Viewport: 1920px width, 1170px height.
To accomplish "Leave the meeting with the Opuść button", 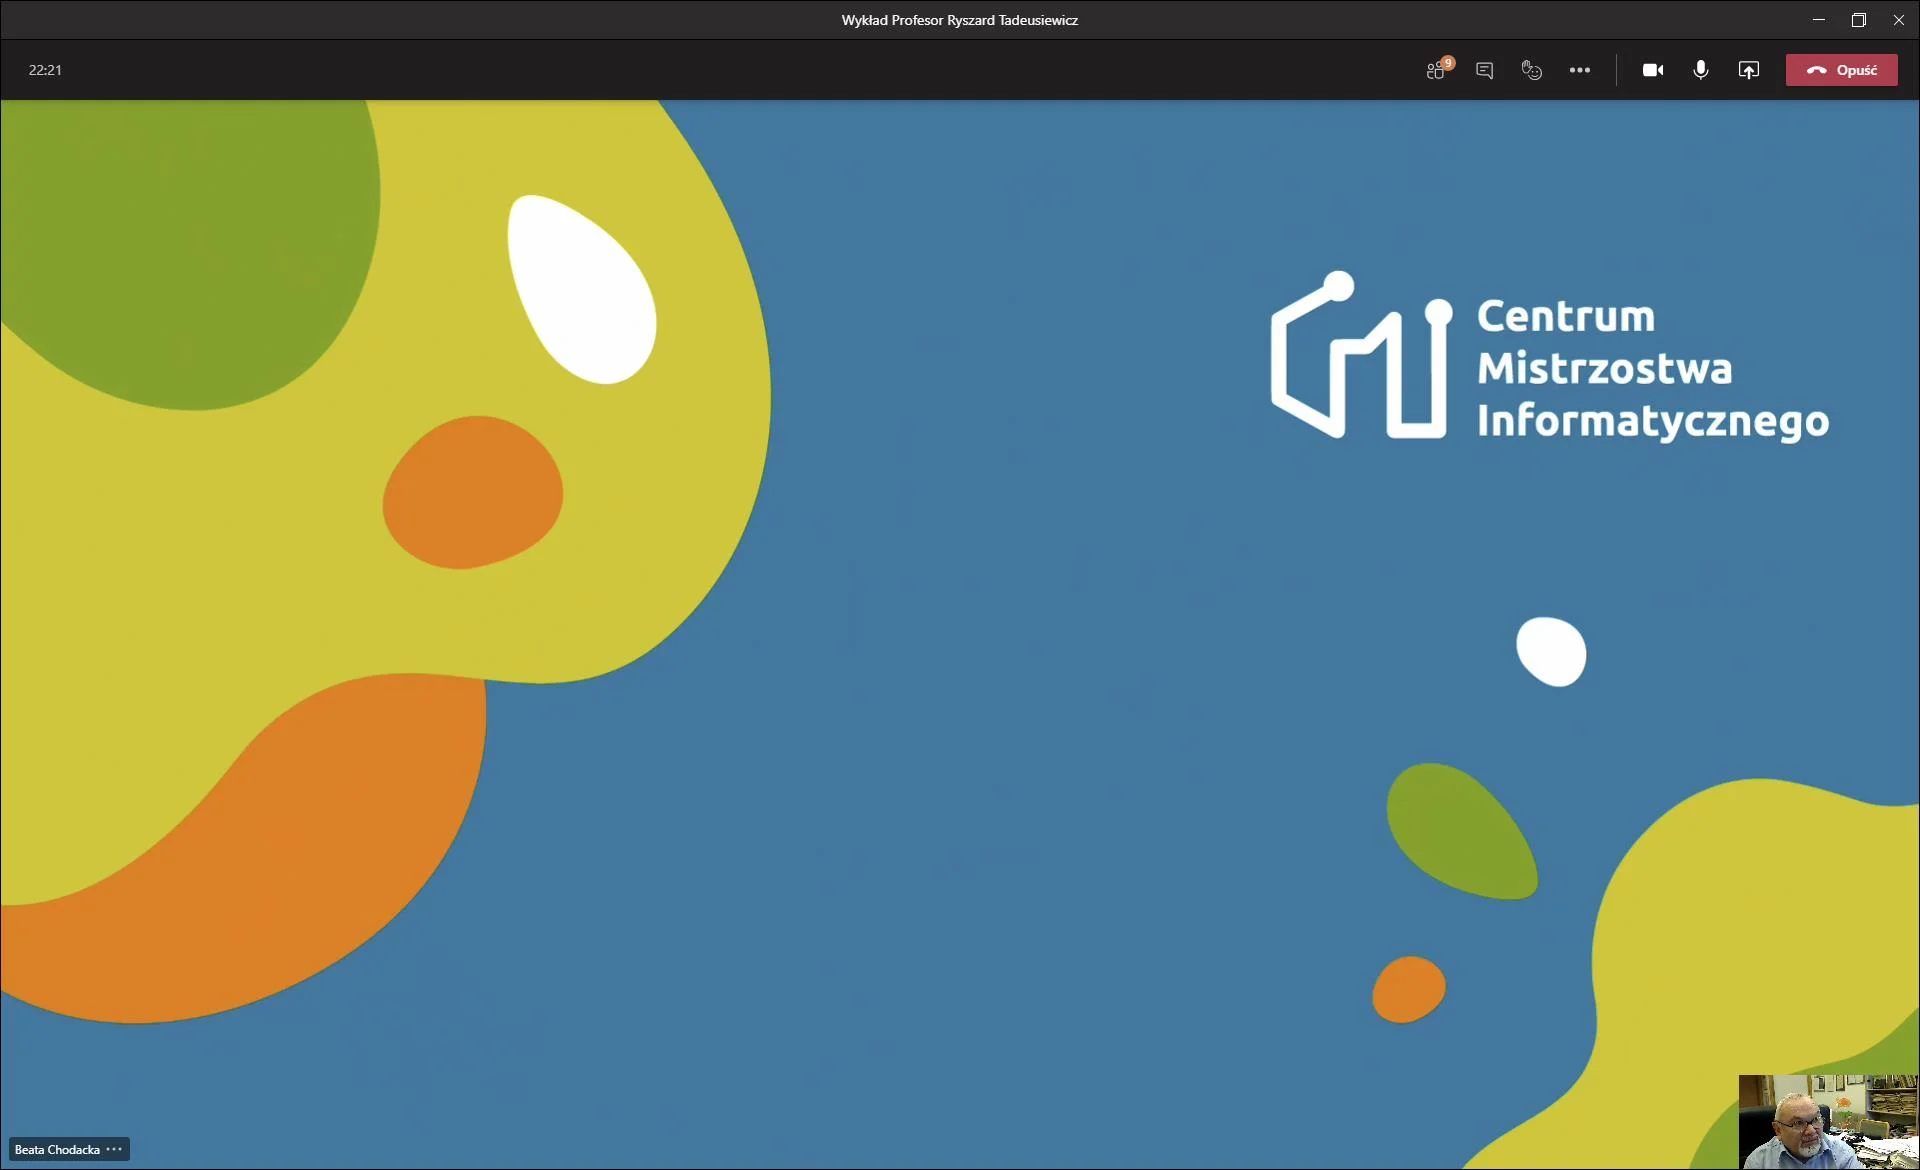I will pyautogui.click(x=1842, y=70).
